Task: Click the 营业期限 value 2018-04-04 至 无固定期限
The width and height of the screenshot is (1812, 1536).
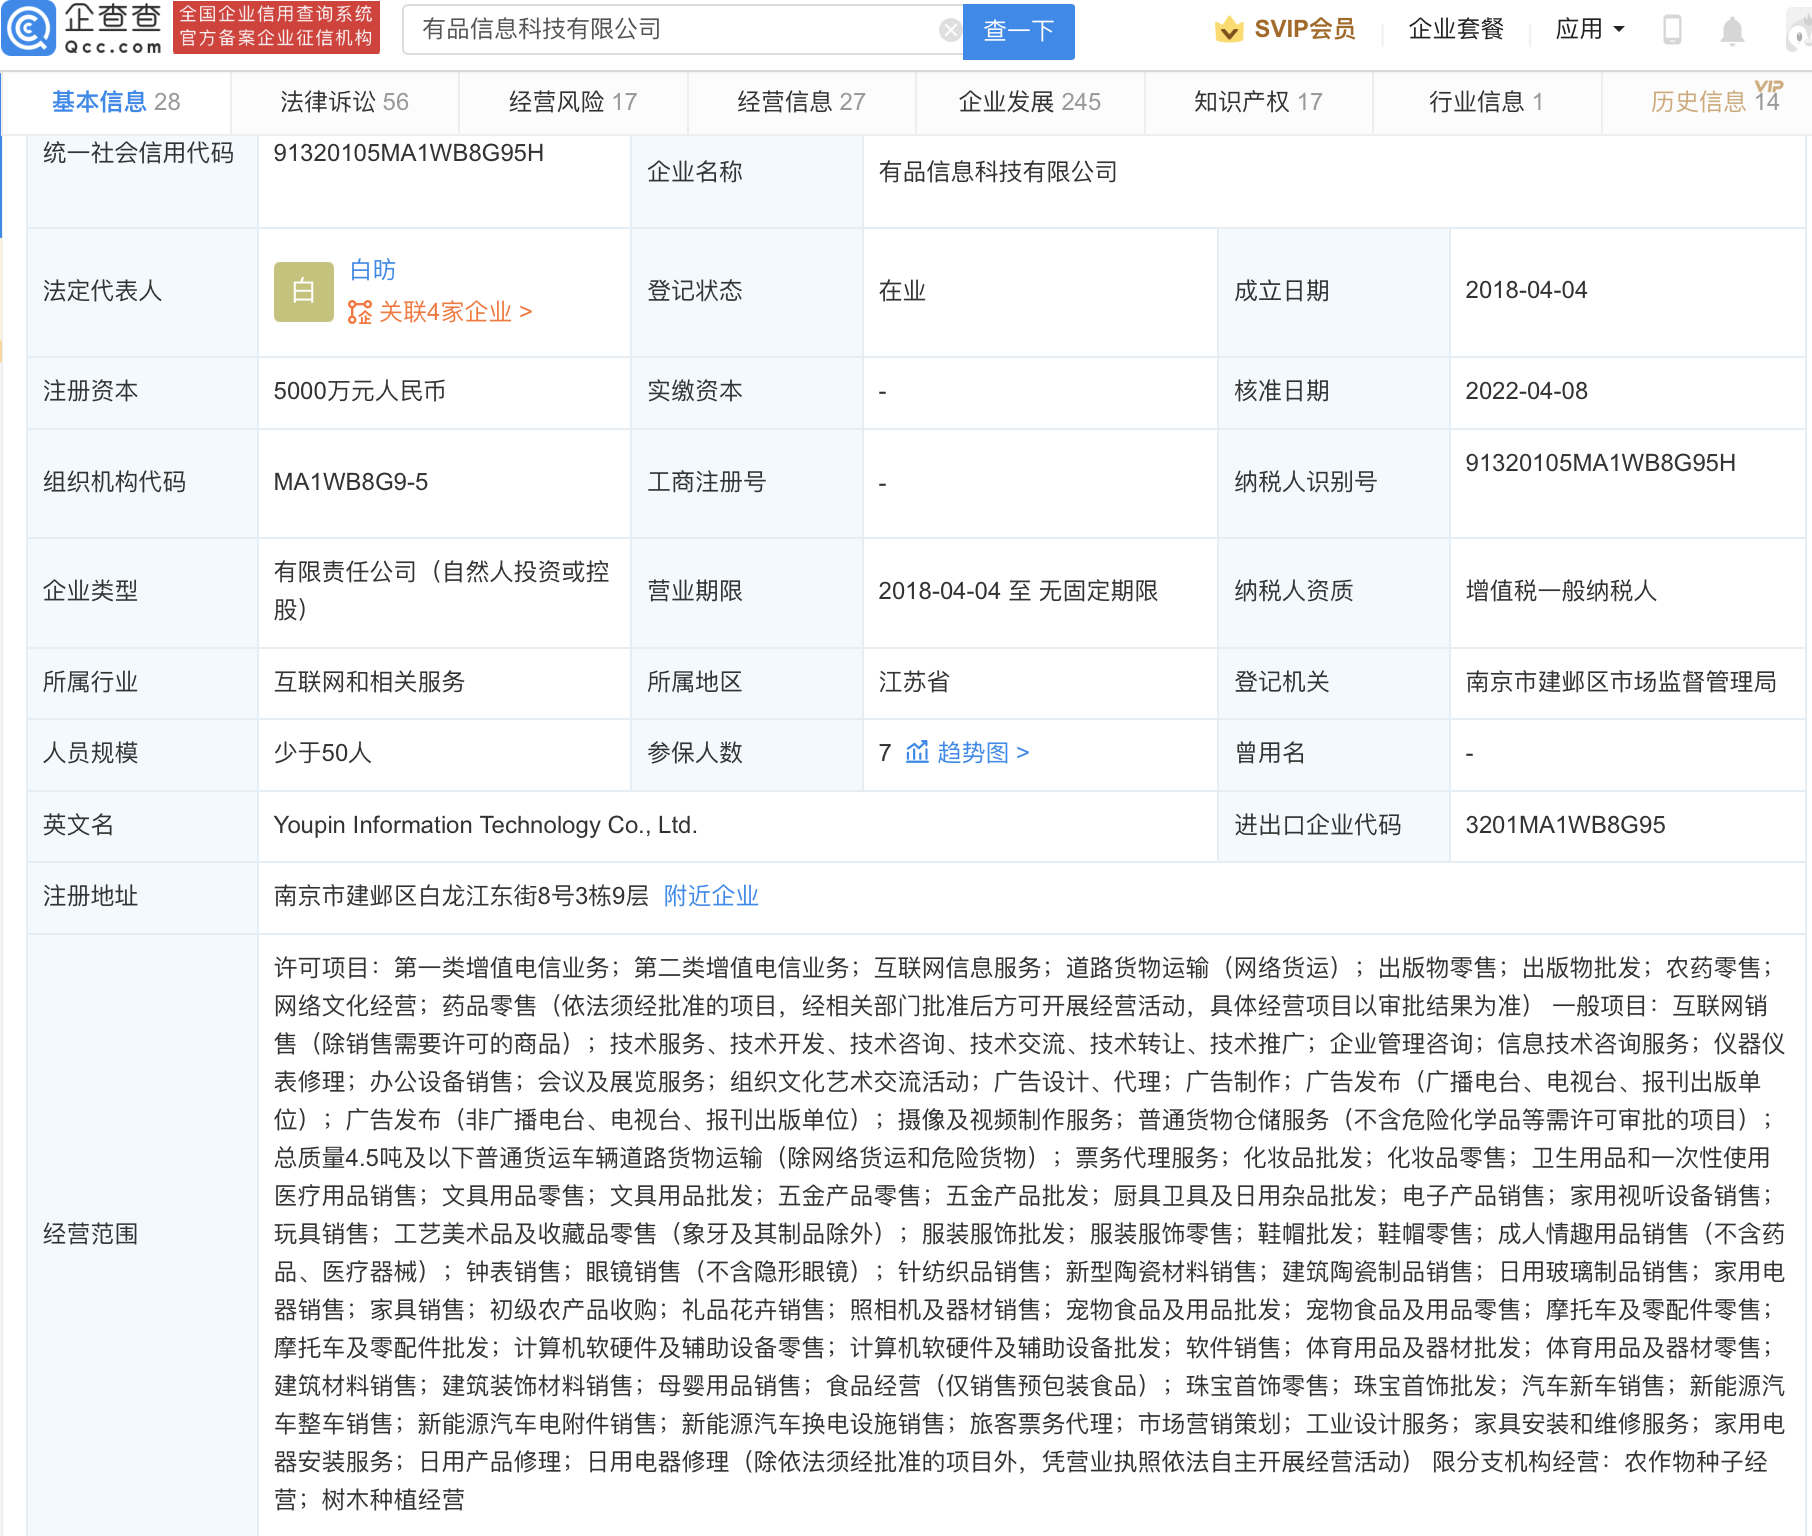Action: coord(1018,591)
